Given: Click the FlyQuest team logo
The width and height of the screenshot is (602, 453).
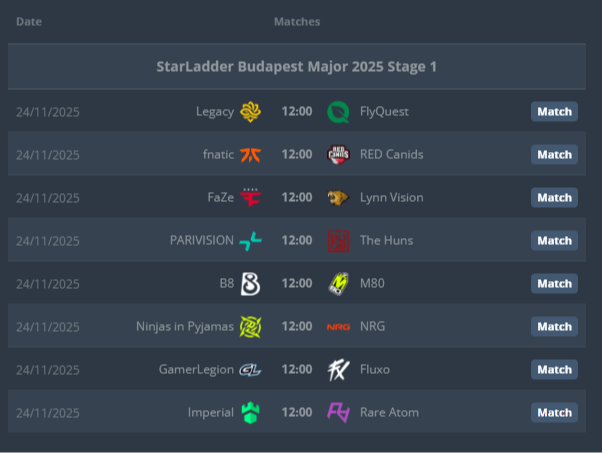Looking at the screenshot, I should pyautogui.click(x=339, y=111).
